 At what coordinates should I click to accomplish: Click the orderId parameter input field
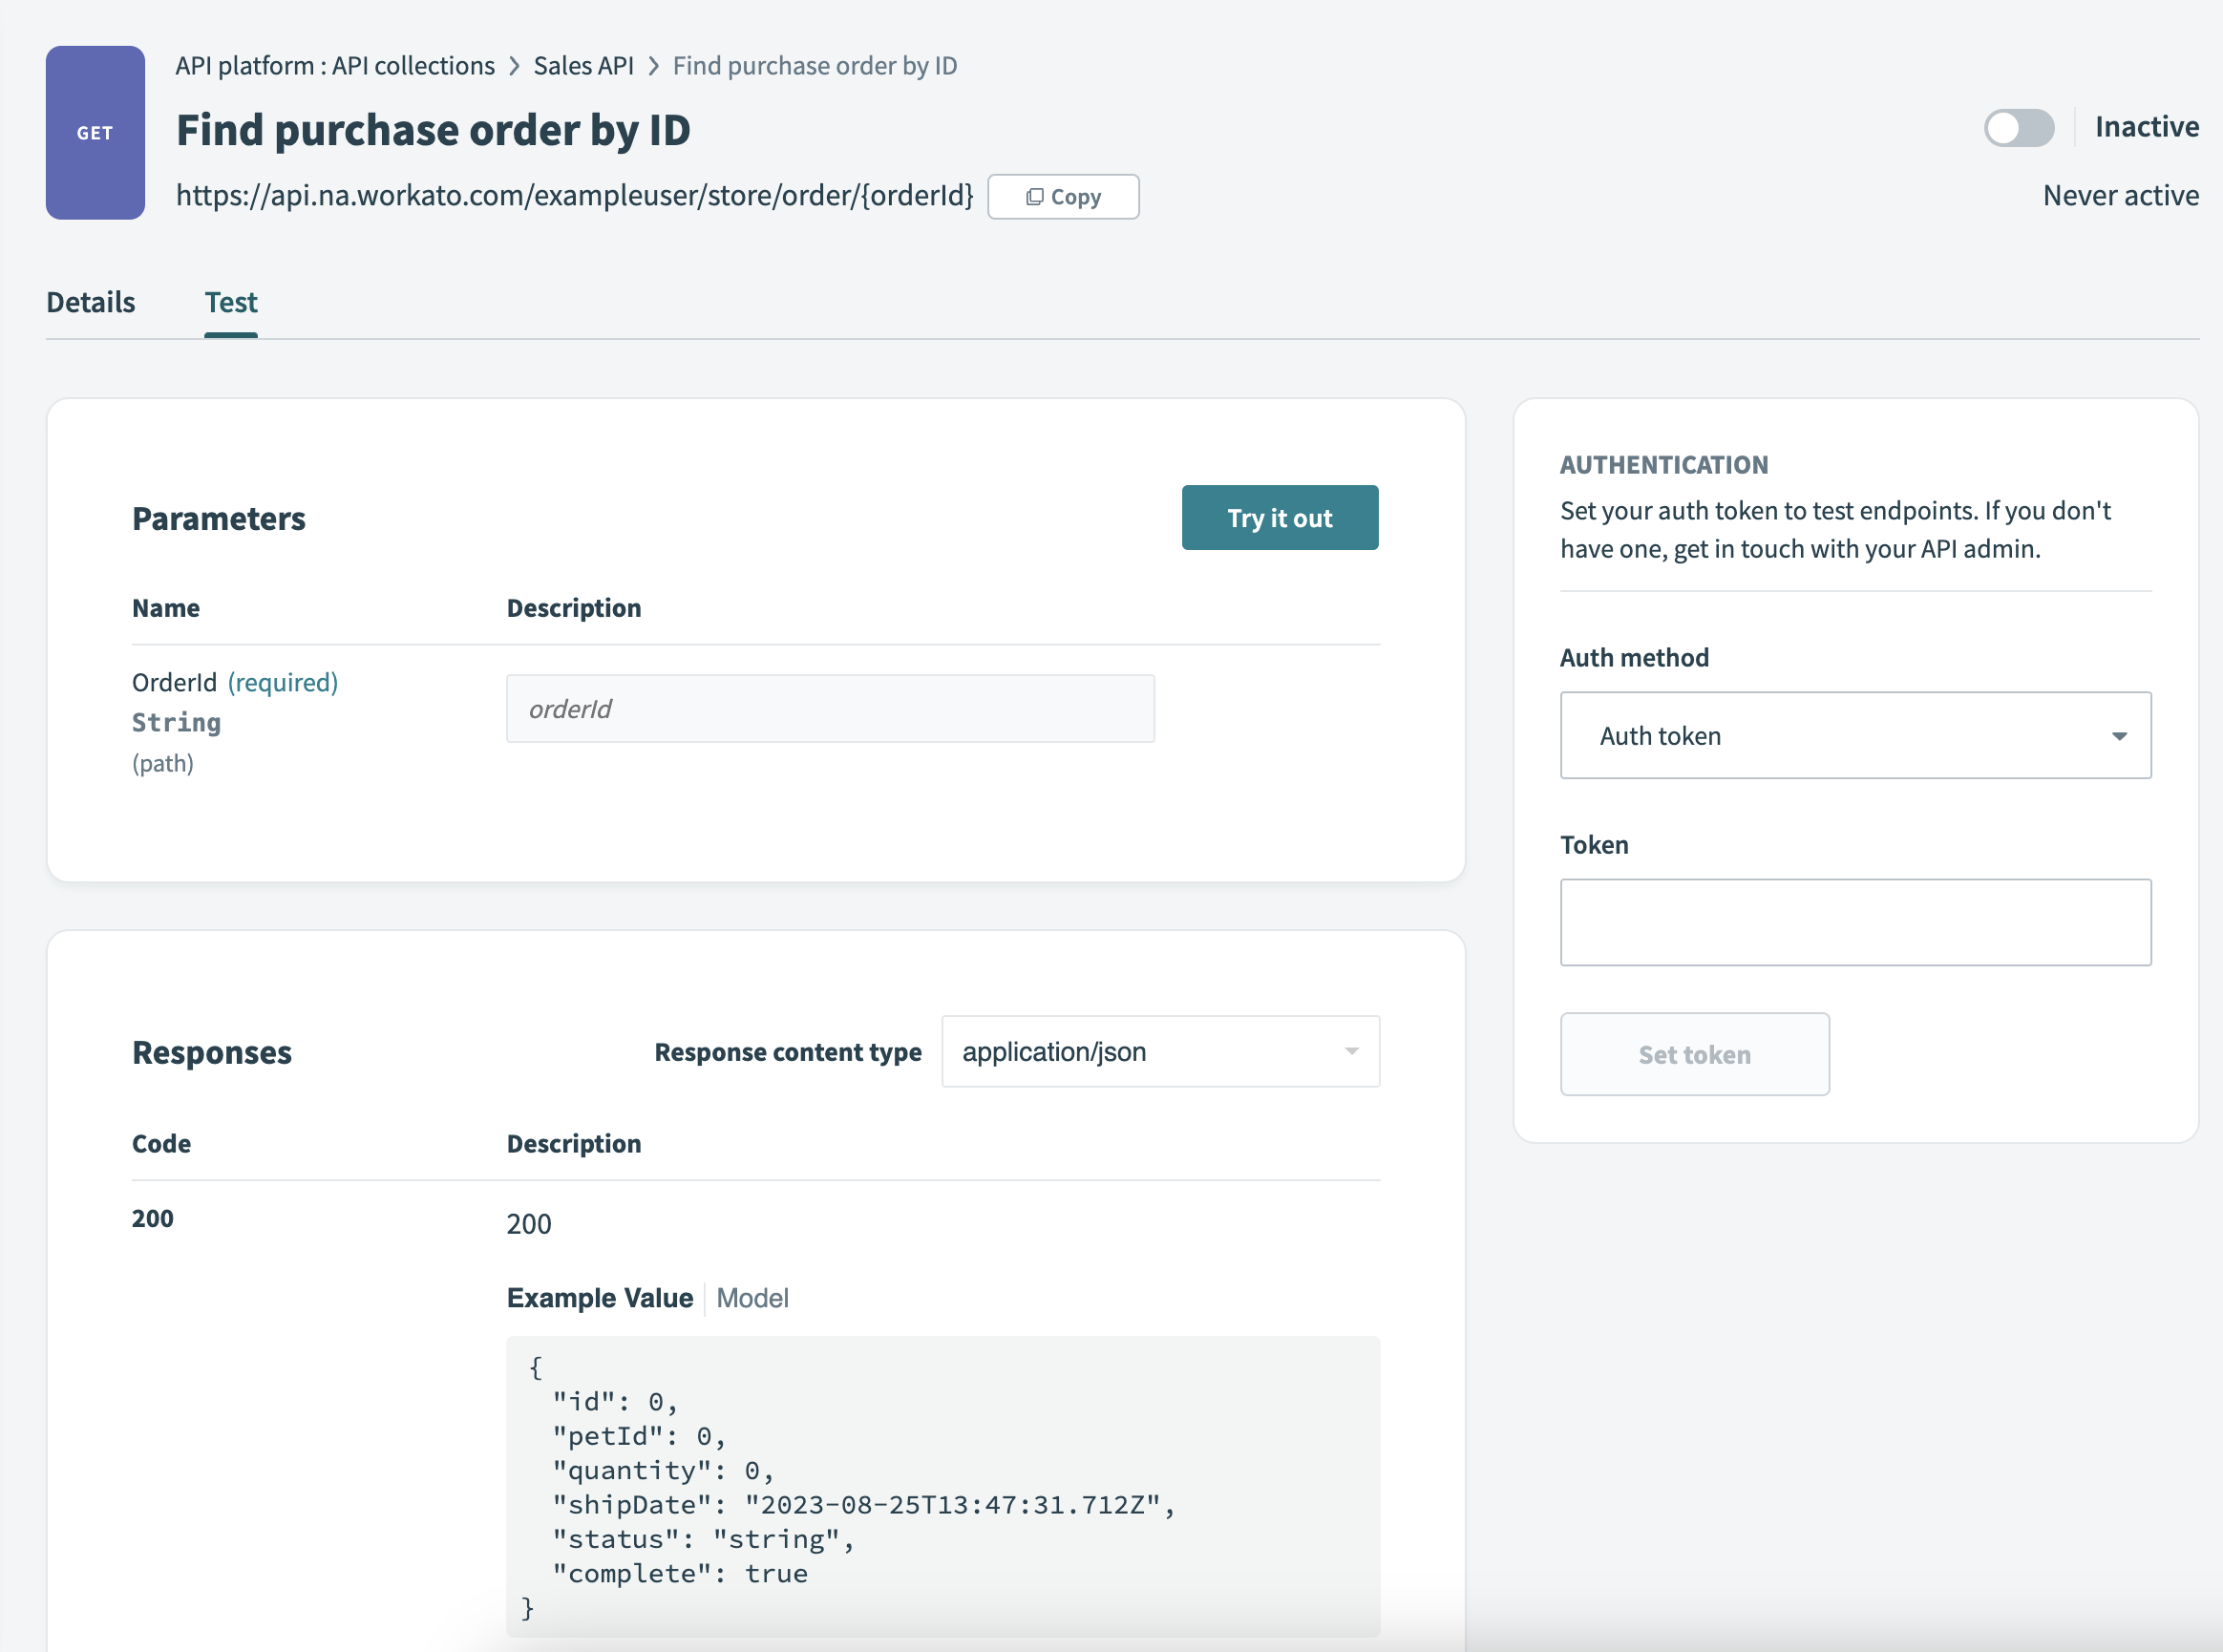click(x=830, y=709)
